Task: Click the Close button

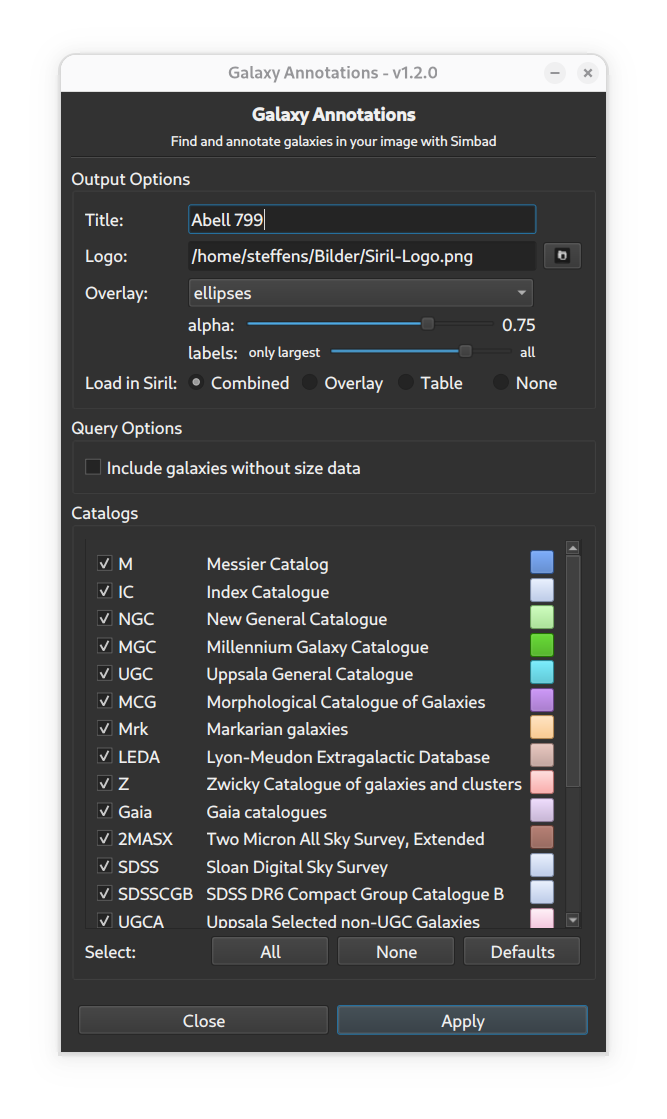Action: (x=204, y=1021)
